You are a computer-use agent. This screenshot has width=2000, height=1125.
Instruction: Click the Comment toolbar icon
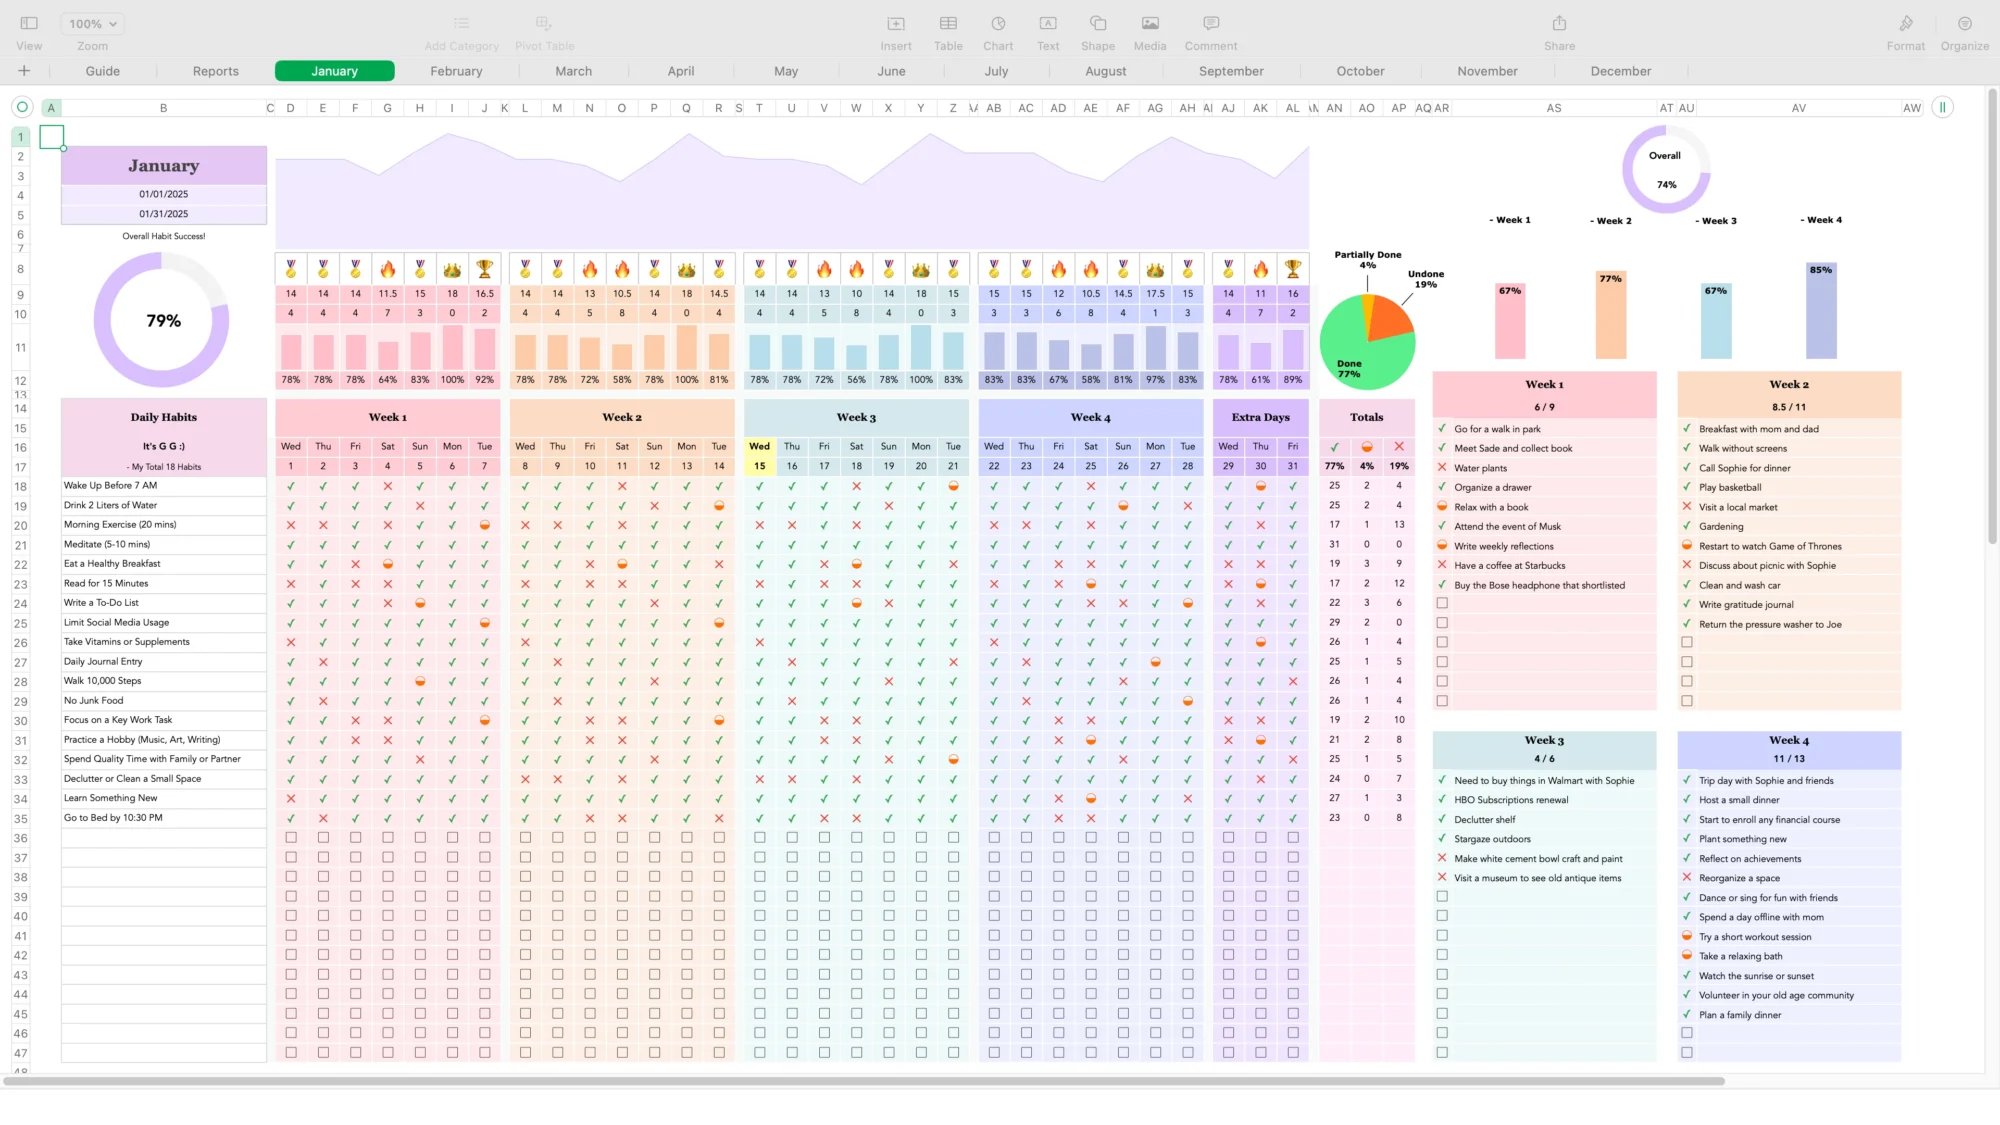[x=1211, y=23]
